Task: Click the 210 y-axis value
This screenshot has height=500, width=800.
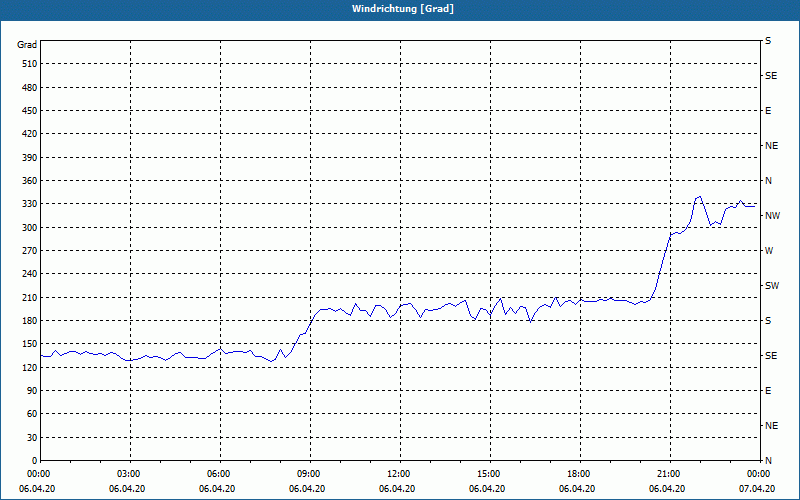Action: tap(30, 297)
